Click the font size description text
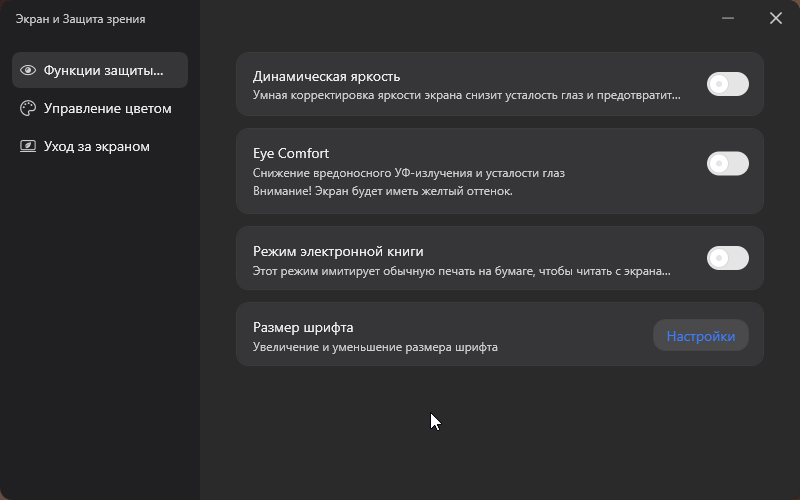This screenshot has width=800, height=500. click(375, 347)
